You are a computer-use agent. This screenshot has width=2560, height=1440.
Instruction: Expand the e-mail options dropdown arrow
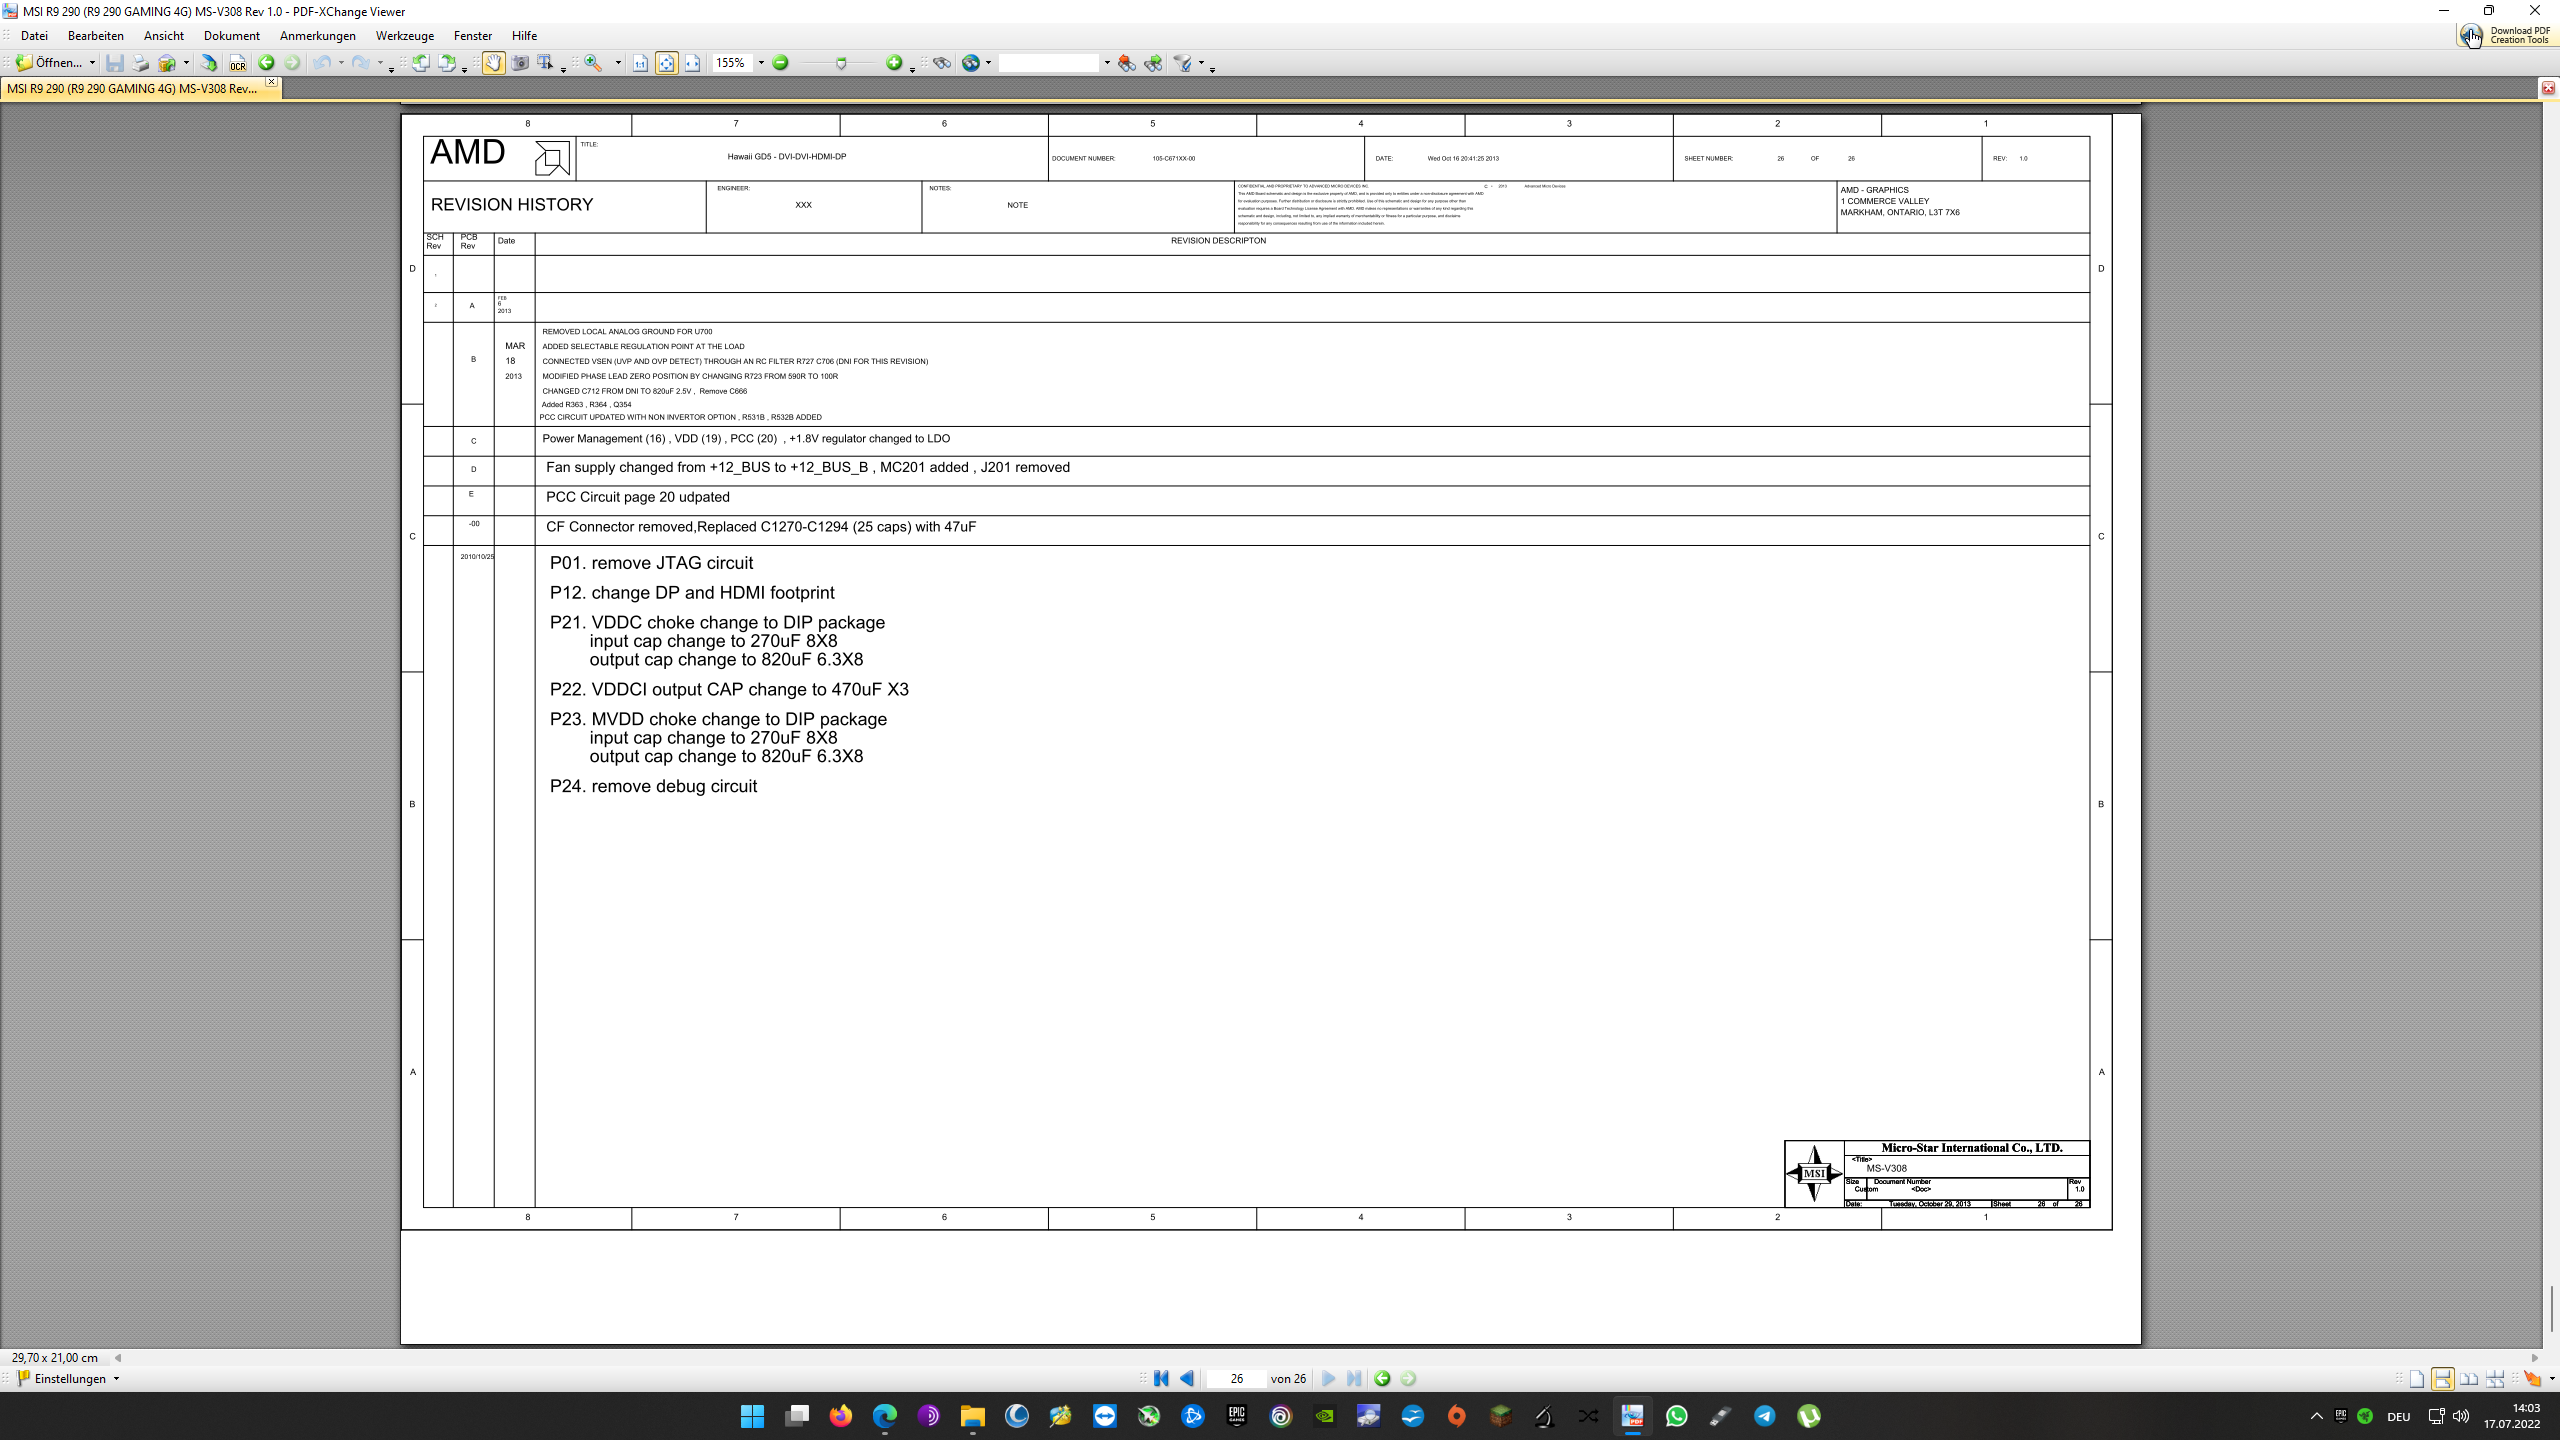(x=186, y=63)
